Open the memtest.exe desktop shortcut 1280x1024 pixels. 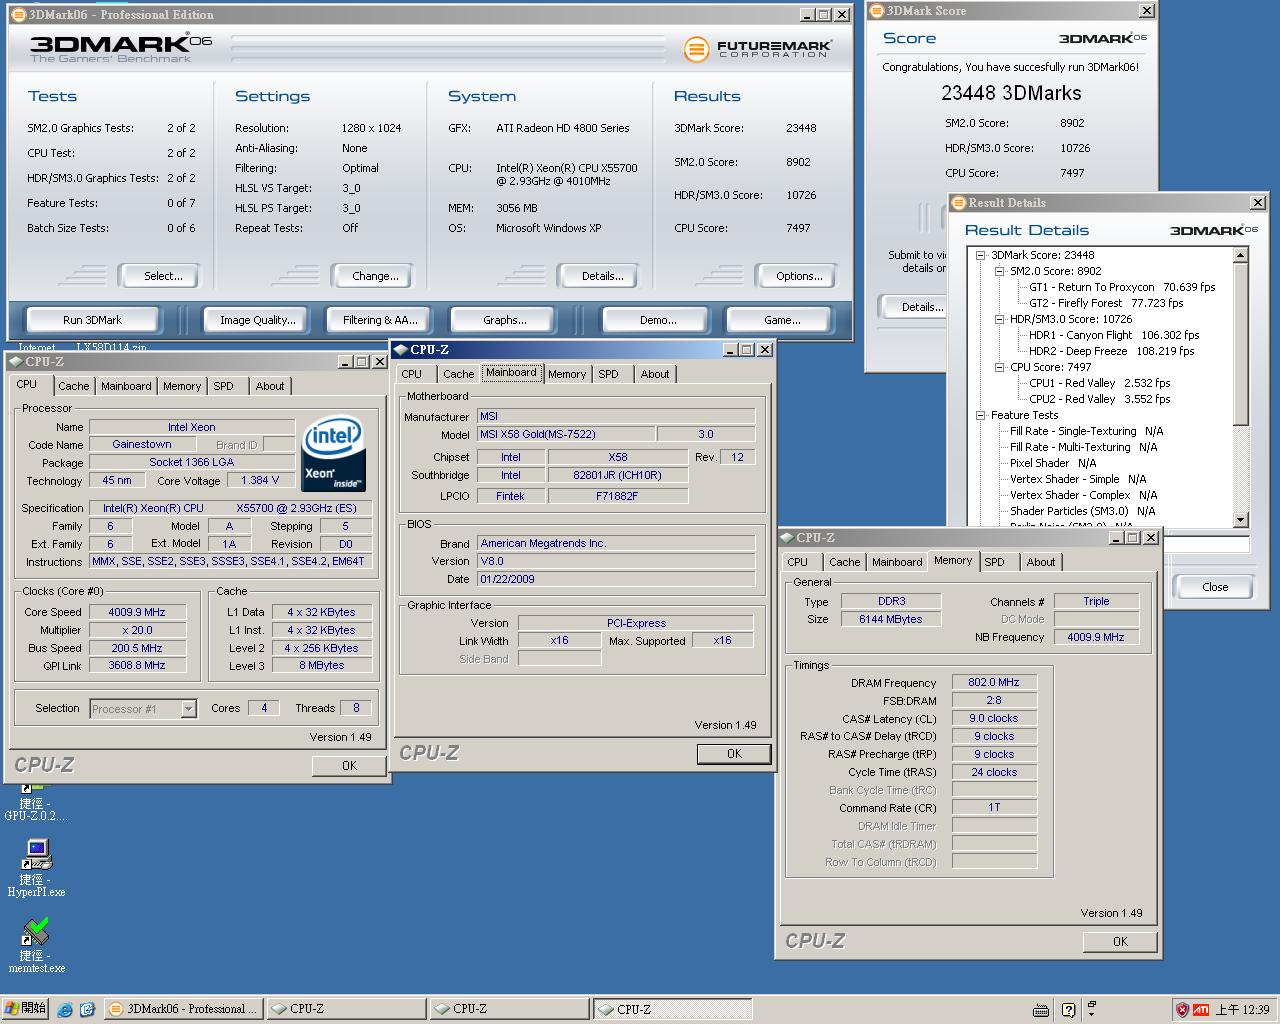click(36, 945)
